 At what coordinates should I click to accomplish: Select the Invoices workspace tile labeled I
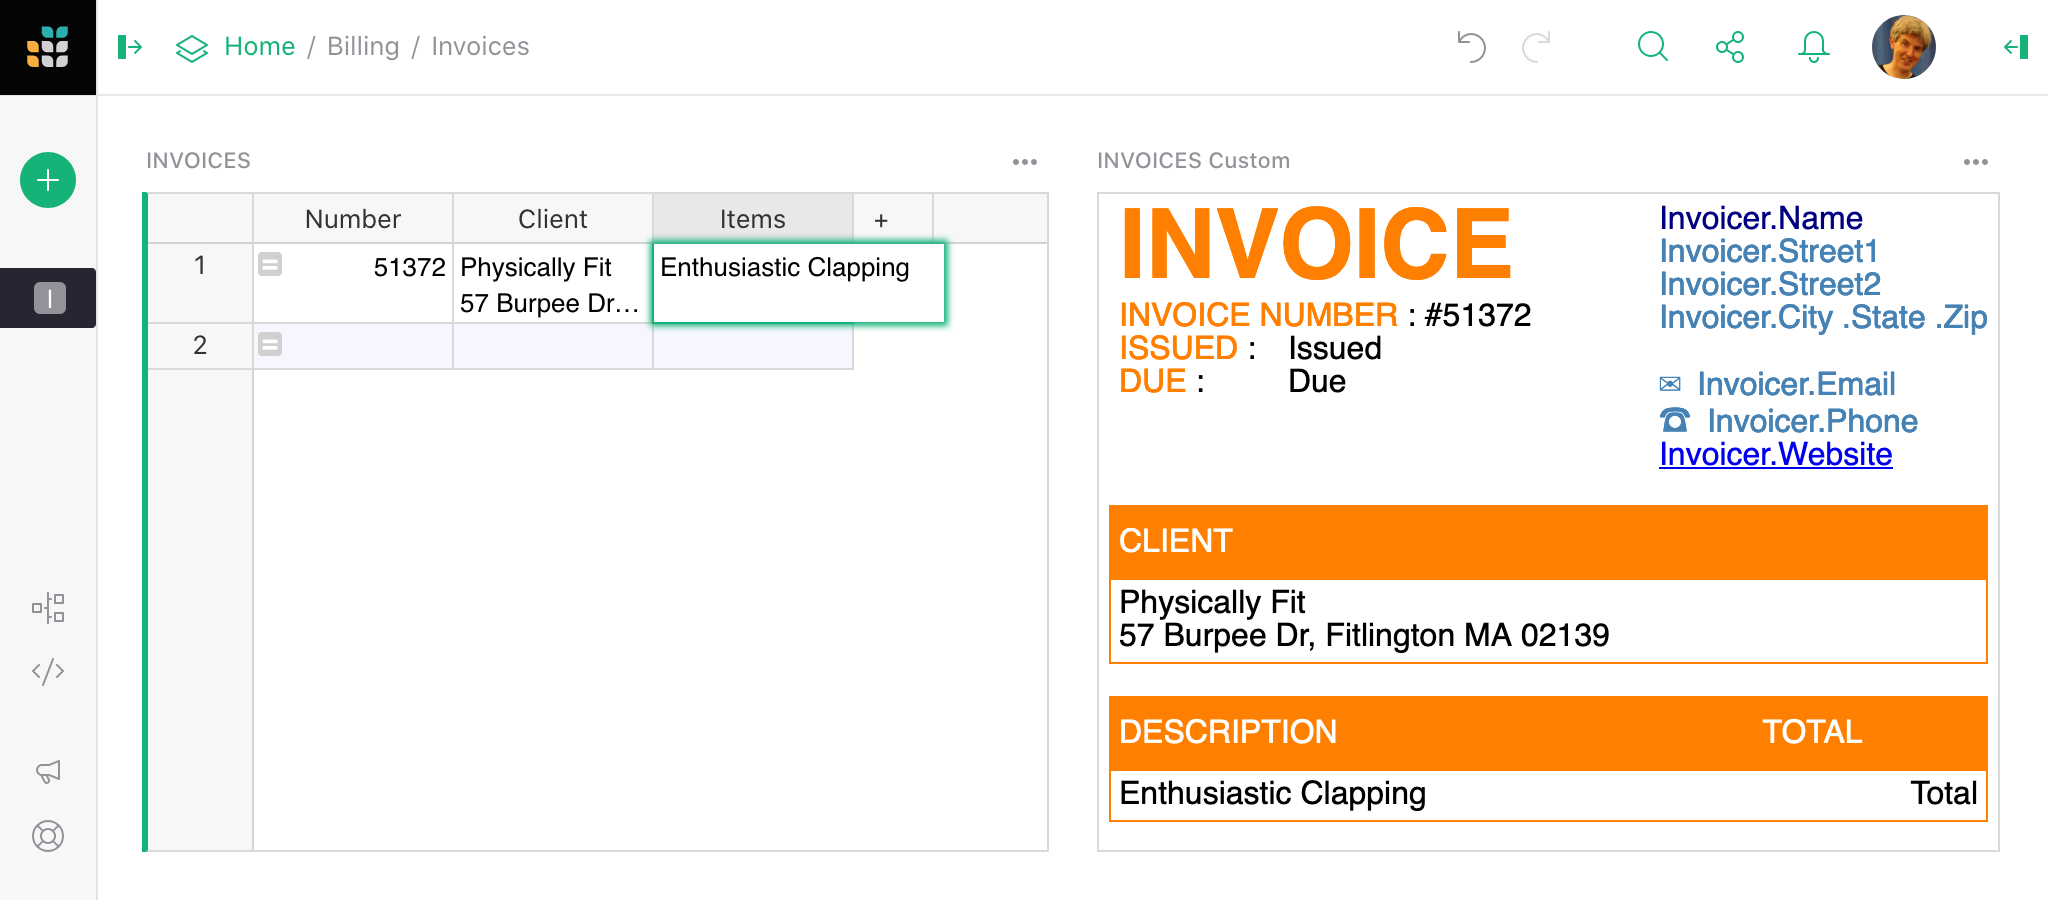point(48,298)
